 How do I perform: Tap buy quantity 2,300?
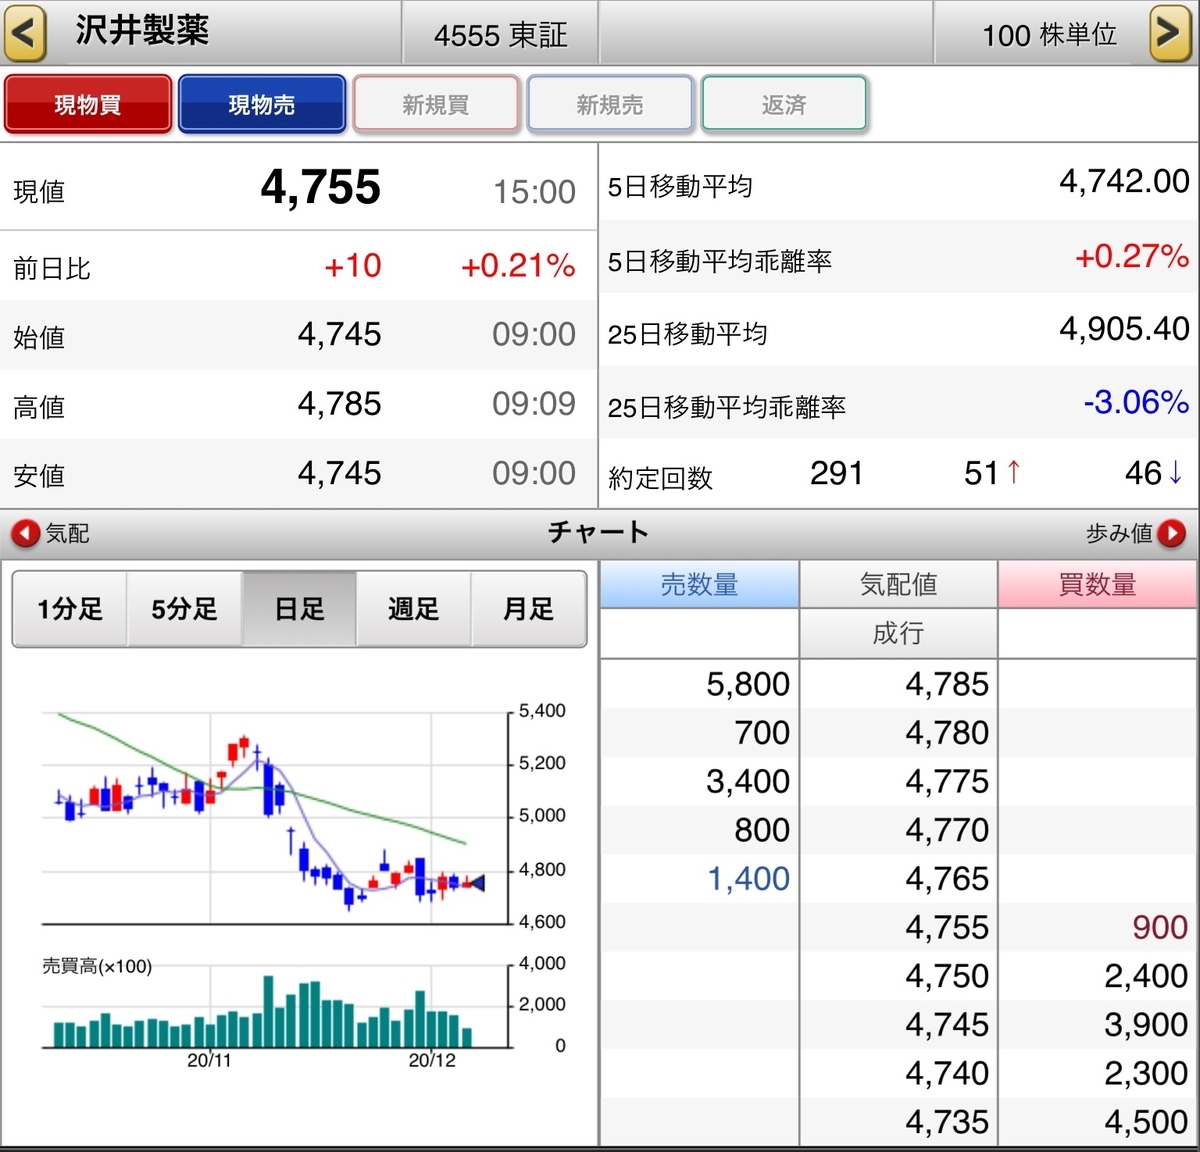(x=1146, y=1073)
